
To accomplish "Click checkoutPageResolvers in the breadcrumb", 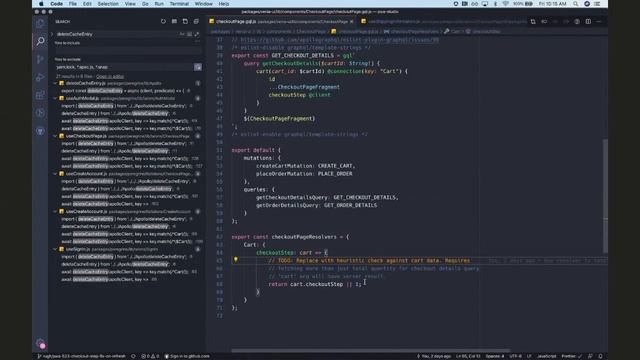I will pyautogui.click(x=411, y=31).
